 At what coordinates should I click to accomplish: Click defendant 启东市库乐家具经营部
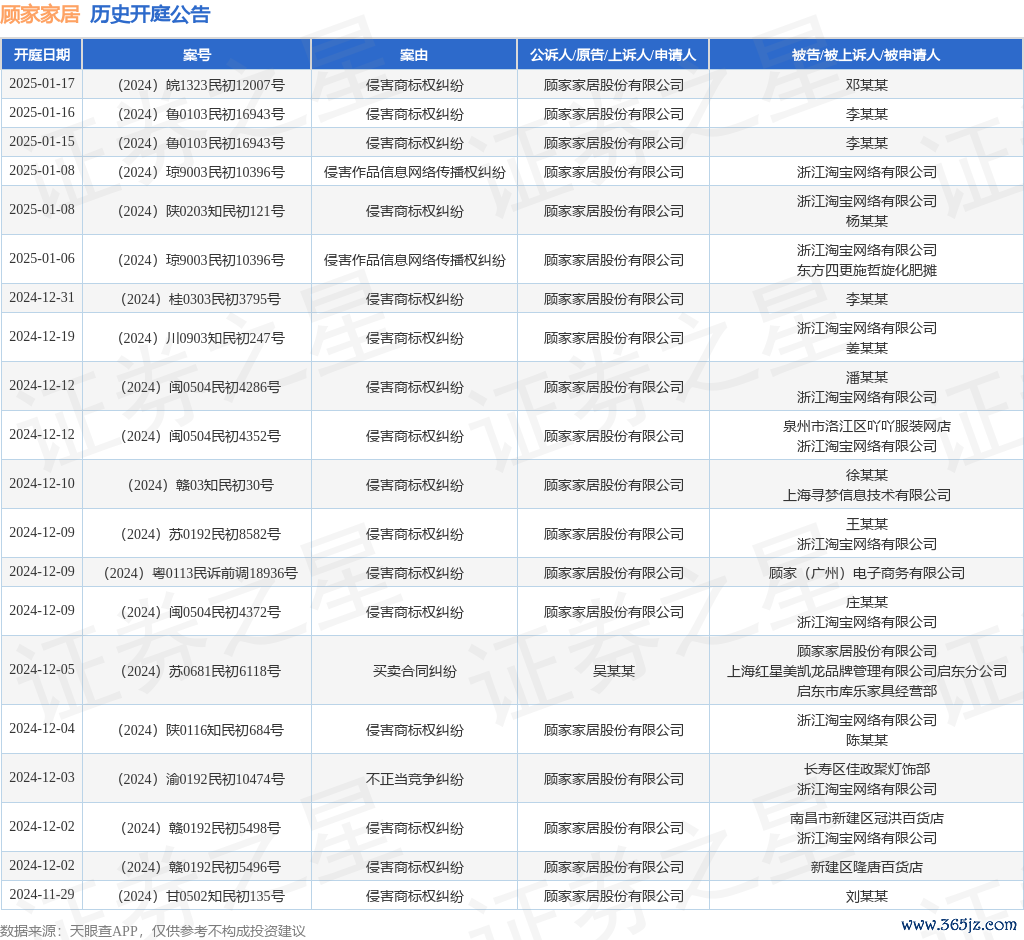(x=867, y=691)
